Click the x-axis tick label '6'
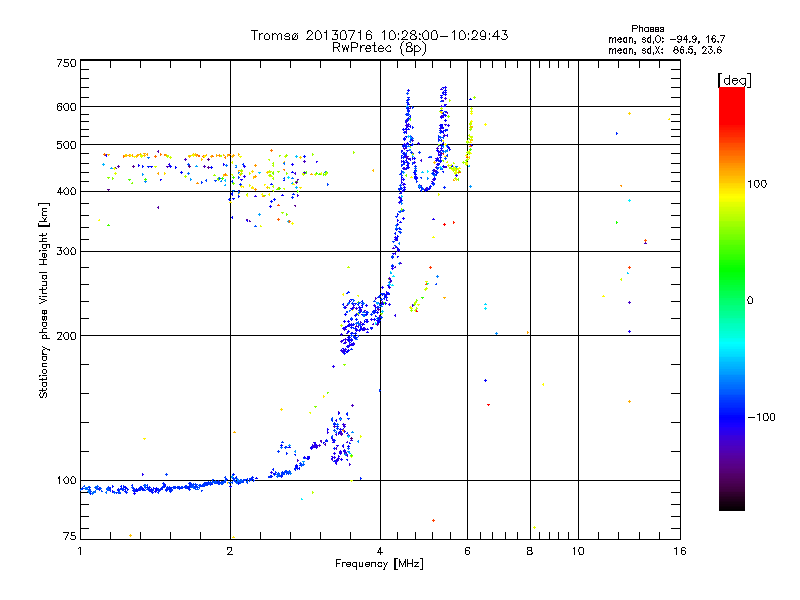Viewport: 800px width, 600px height. point(467,551)
